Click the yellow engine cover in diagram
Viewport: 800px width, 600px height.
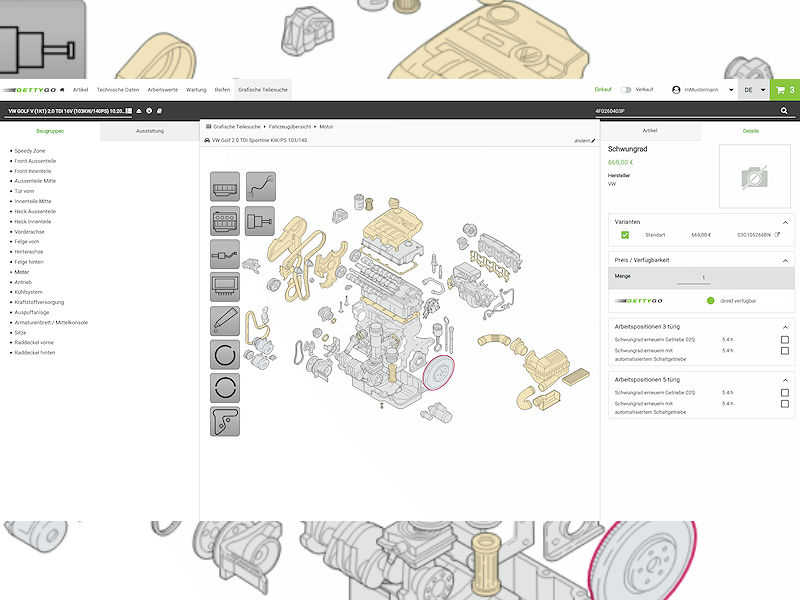(x=393, y=224)
